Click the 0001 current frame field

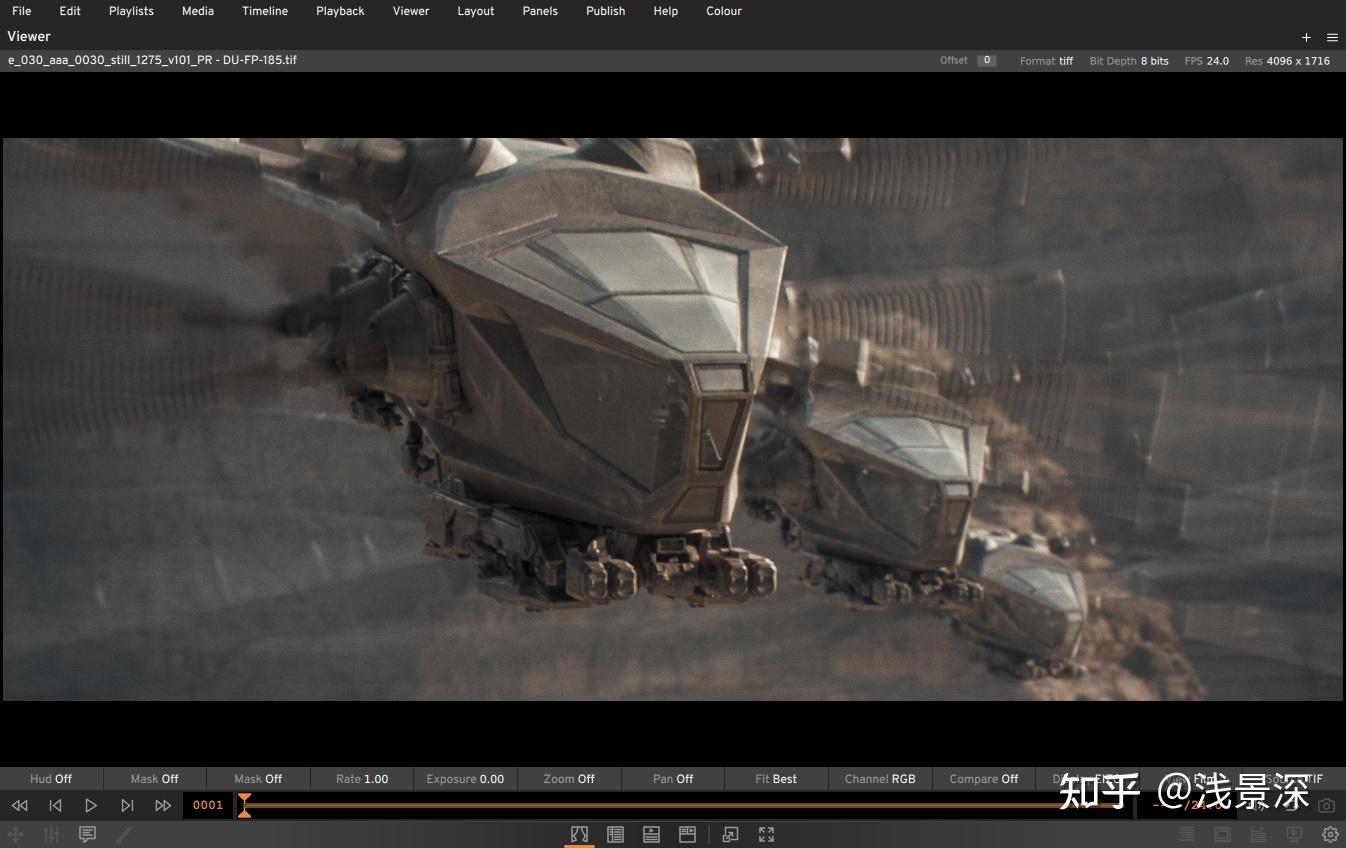tap(208, 805)
